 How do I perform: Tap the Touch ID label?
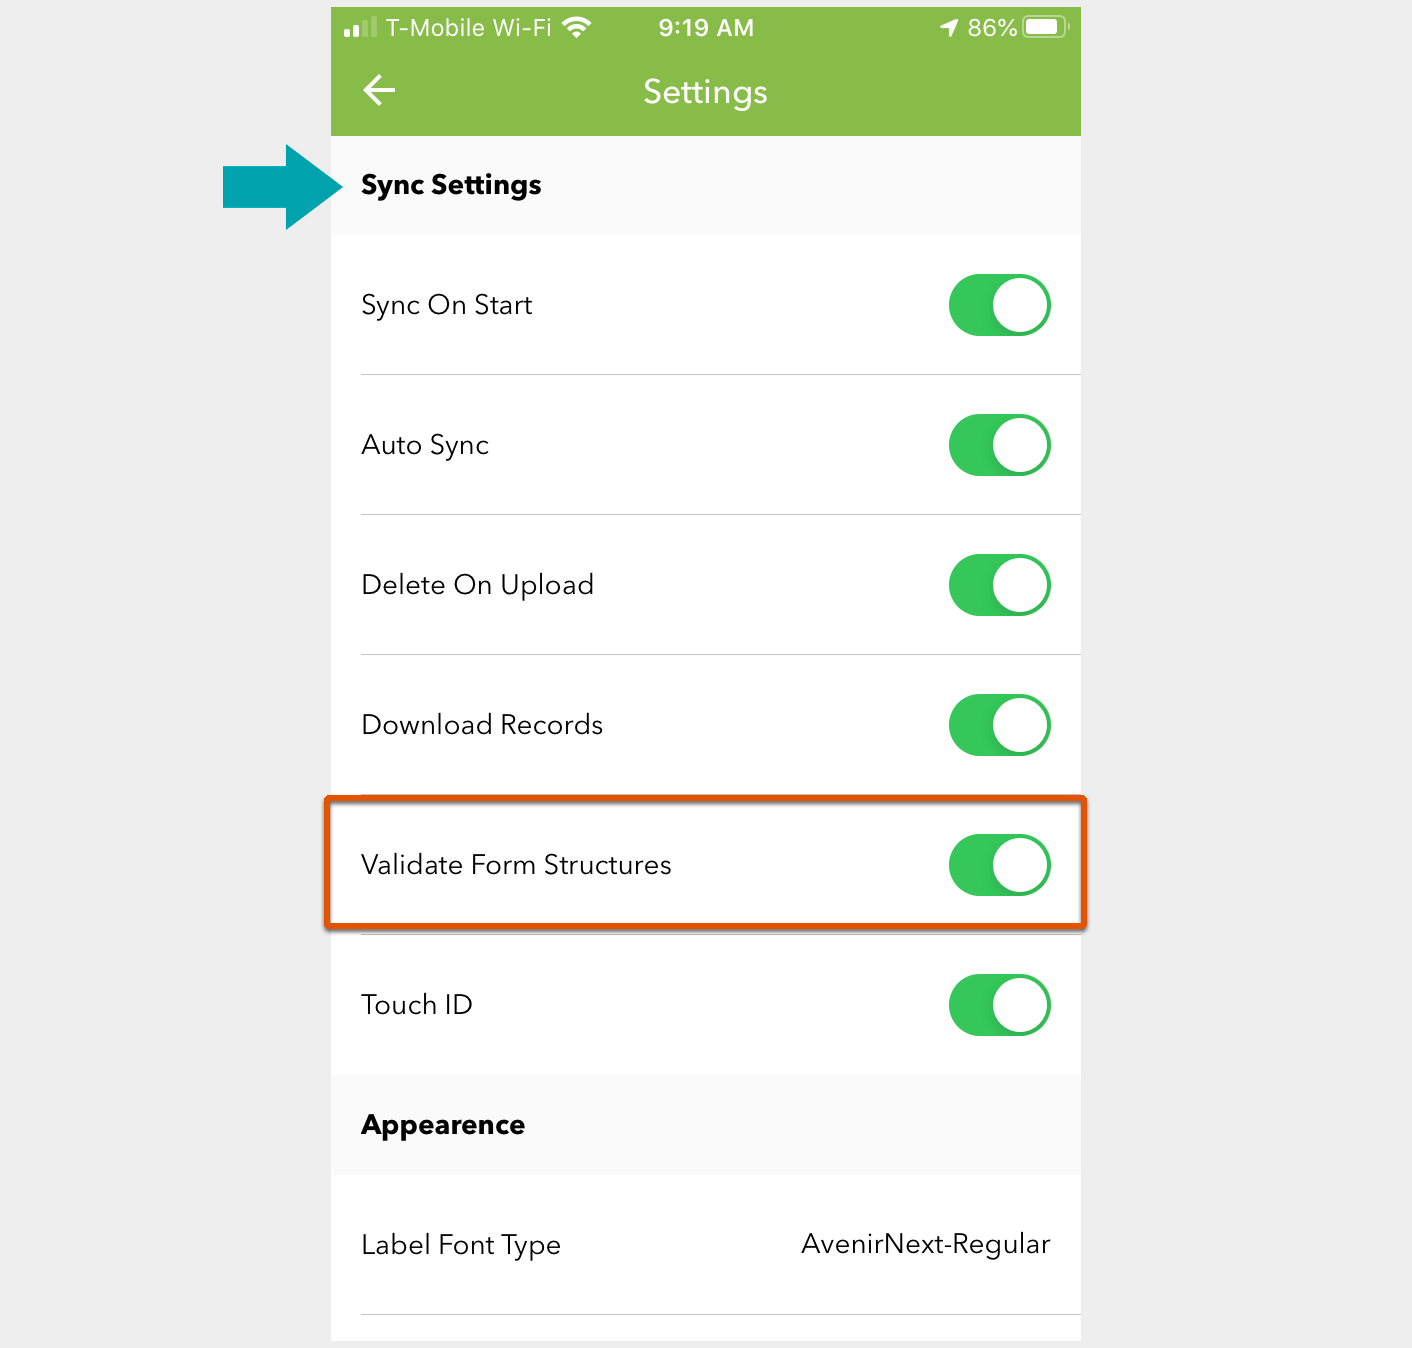[x=417, y=1005]
